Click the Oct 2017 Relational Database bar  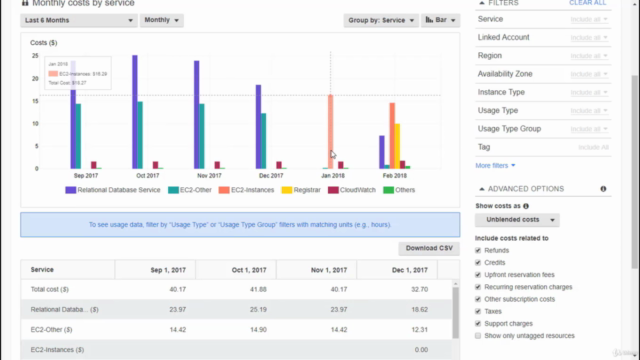pos(135,112)
